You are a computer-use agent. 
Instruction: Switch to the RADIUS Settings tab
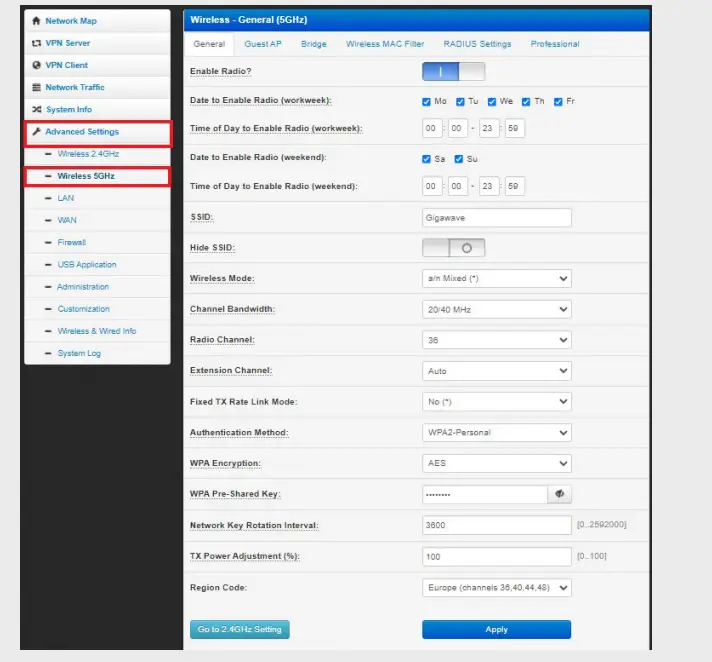coord(477,44)
